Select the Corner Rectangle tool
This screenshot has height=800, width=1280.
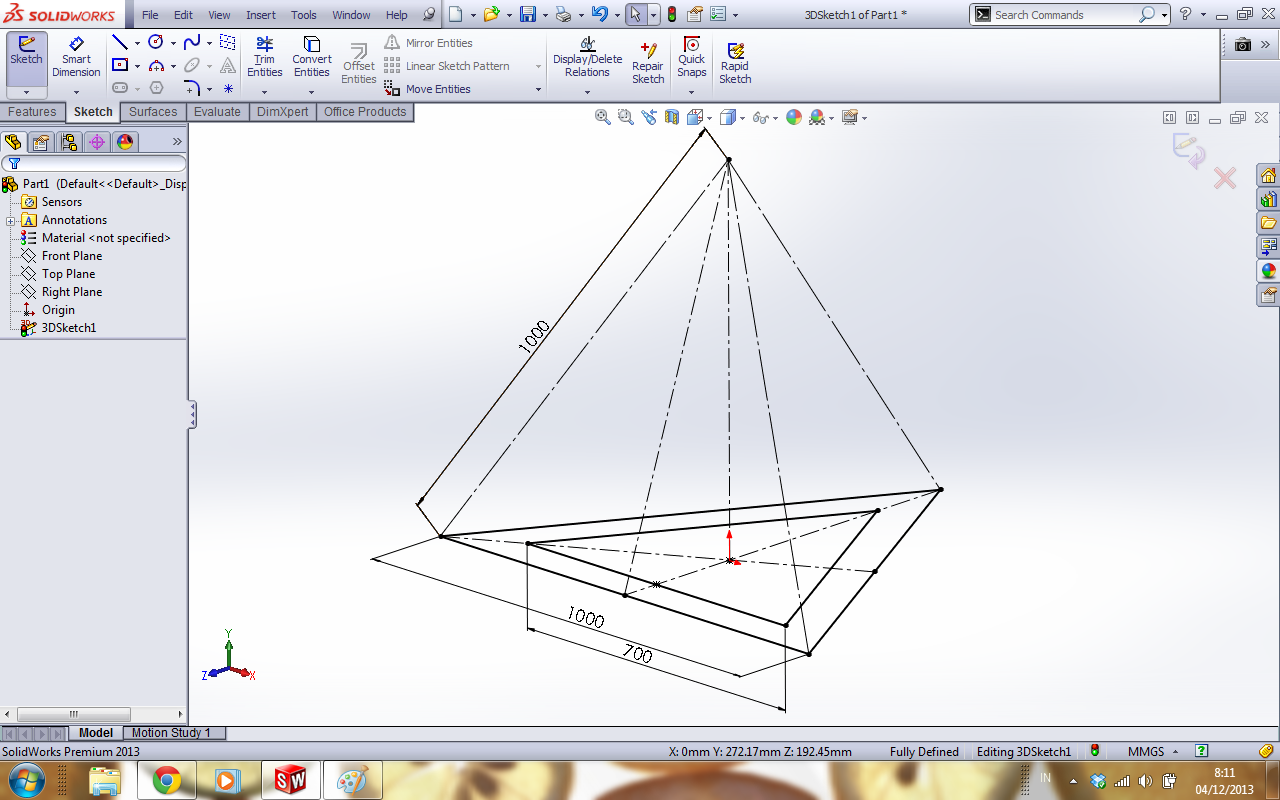pos(120,65)
